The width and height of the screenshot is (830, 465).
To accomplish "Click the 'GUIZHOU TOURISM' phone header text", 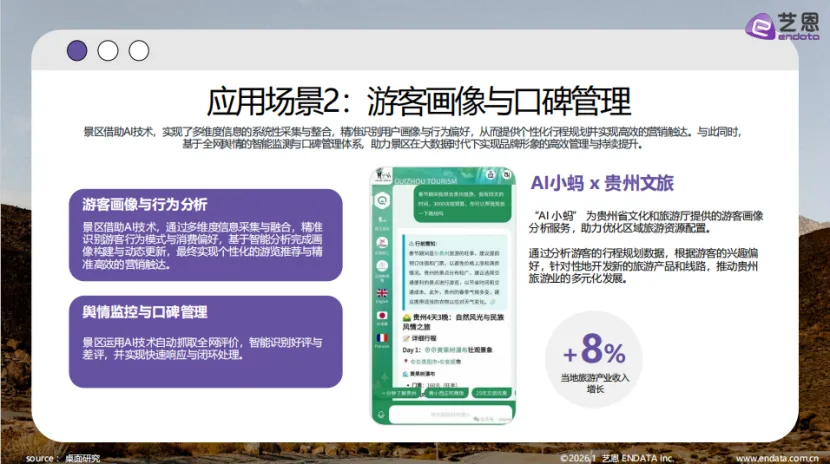I will pyautogui.click(x=426, y=181).
